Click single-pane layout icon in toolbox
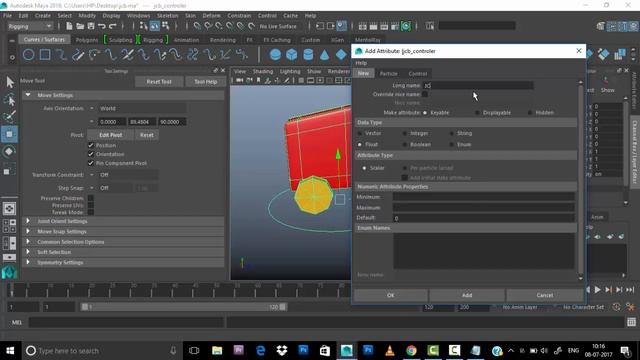The image size is (640, 360). pyautogui.click(x=9, y=209)
